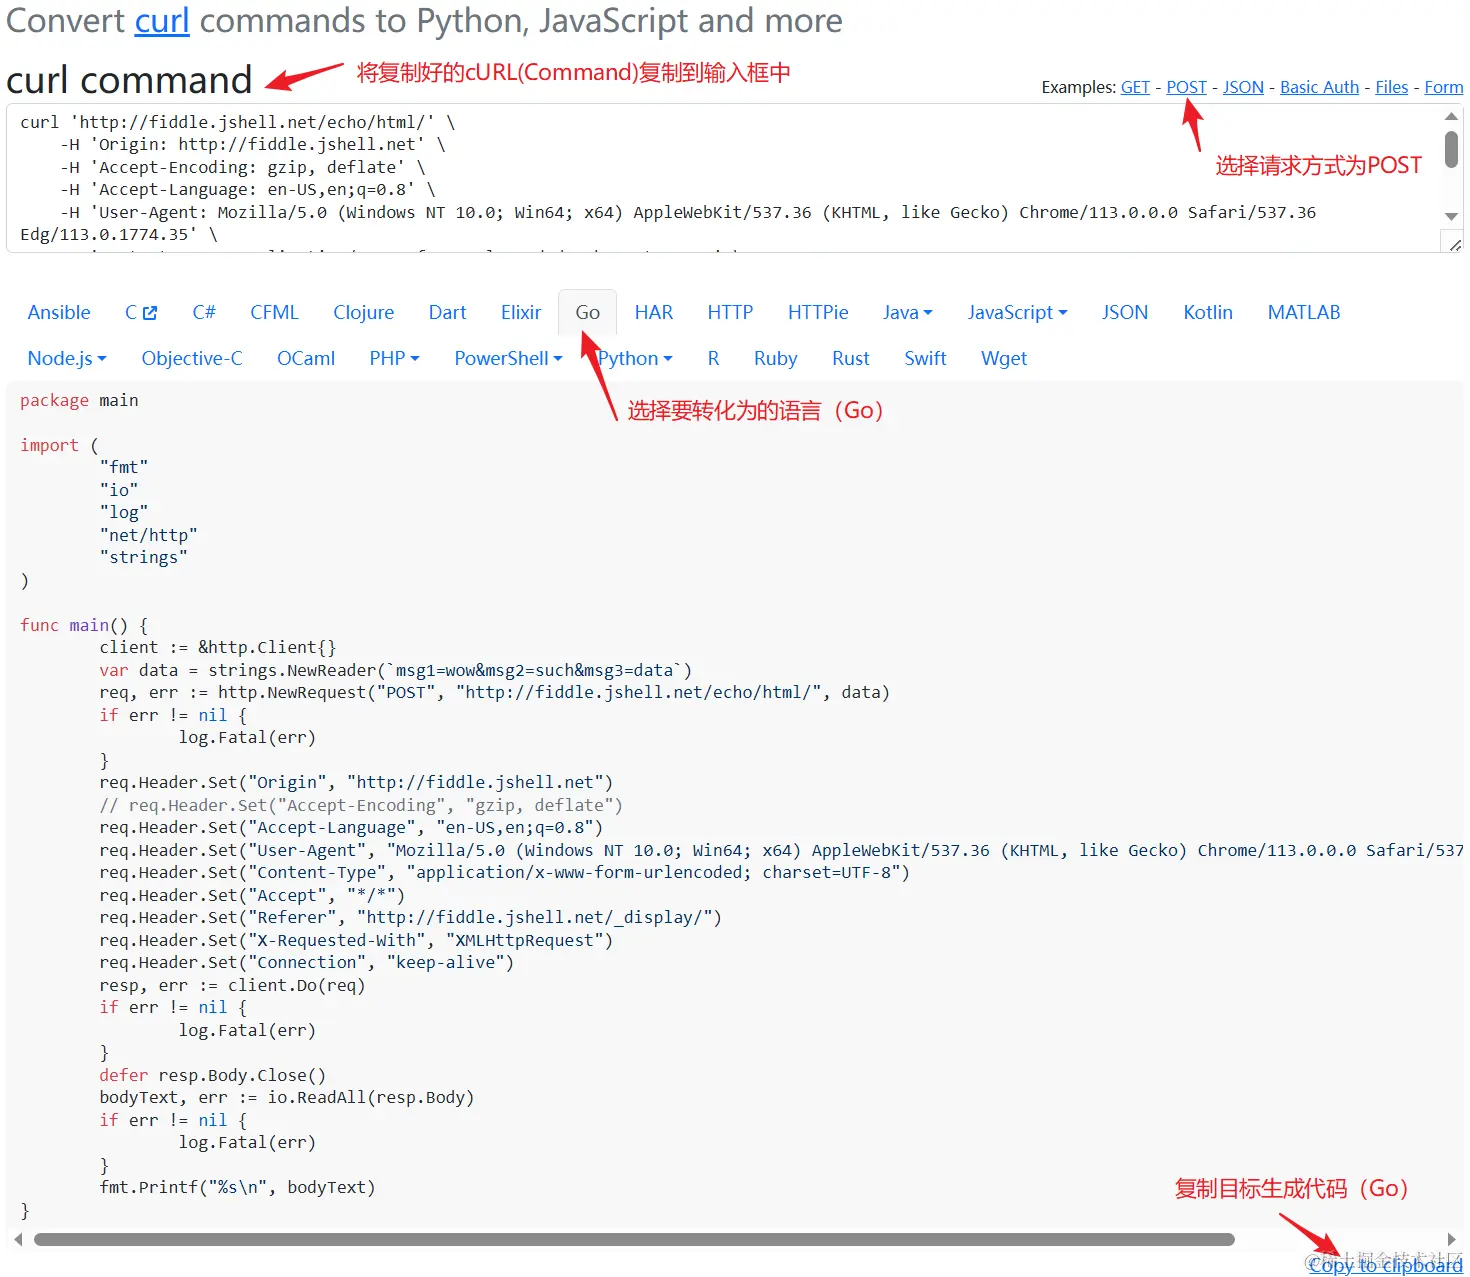Select the Swift tab
Screen dimensions: 1470x1277
pyautogui.click(x=925, y=359)
